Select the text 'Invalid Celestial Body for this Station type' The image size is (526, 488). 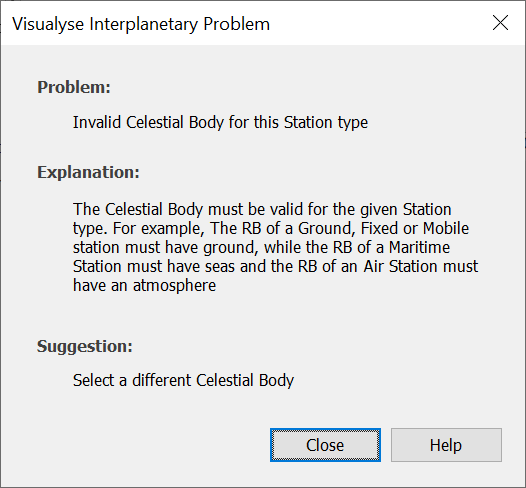coord(220,122)
